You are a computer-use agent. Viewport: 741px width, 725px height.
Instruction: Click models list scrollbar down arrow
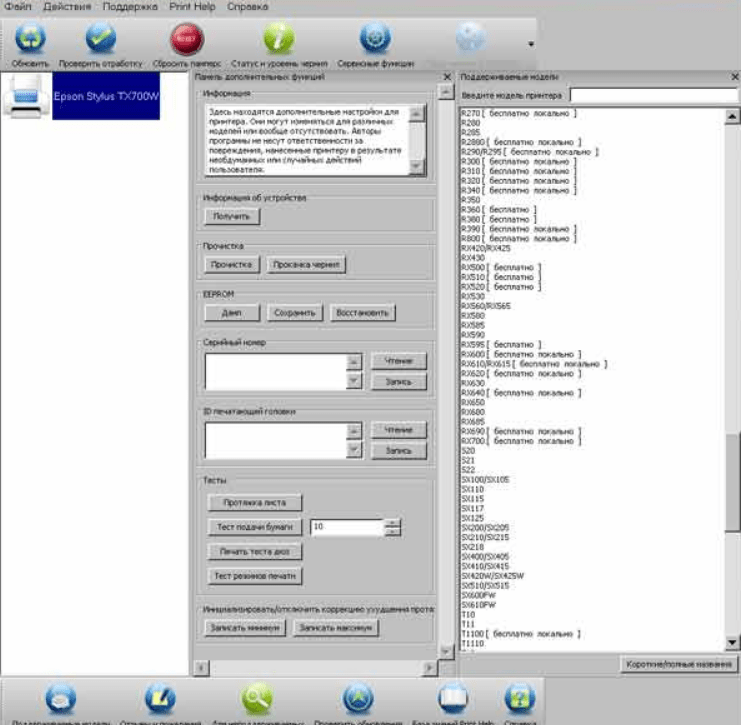click(x=732, y=642)
